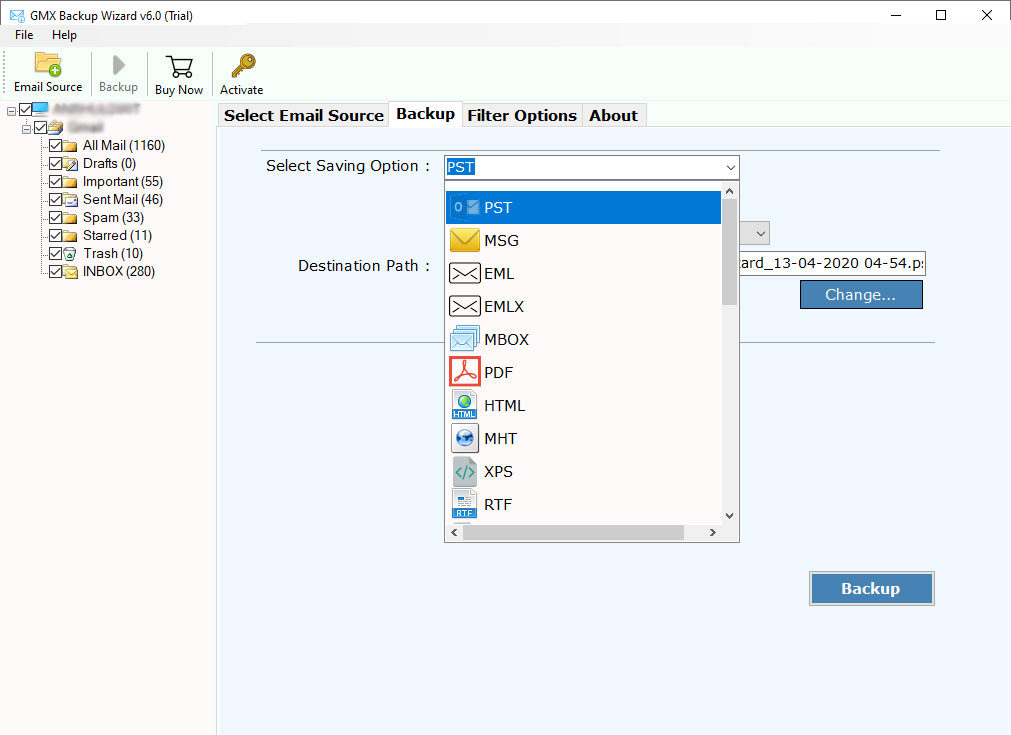Viewport: 1011px width, 735px height.
Task: Click the blue Backup button
Action: [871, 589]
